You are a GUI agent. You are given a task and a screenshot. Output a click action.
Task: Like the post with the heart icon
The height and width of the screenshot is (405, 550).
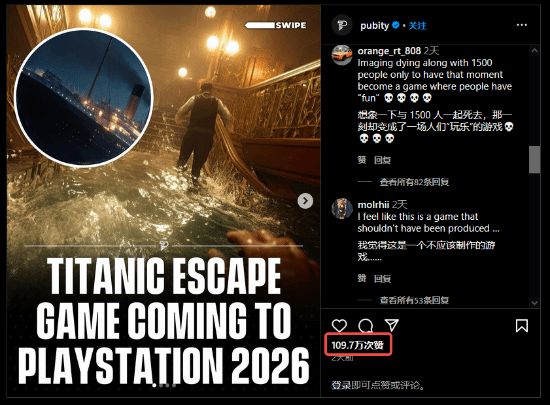pos(339,325)
